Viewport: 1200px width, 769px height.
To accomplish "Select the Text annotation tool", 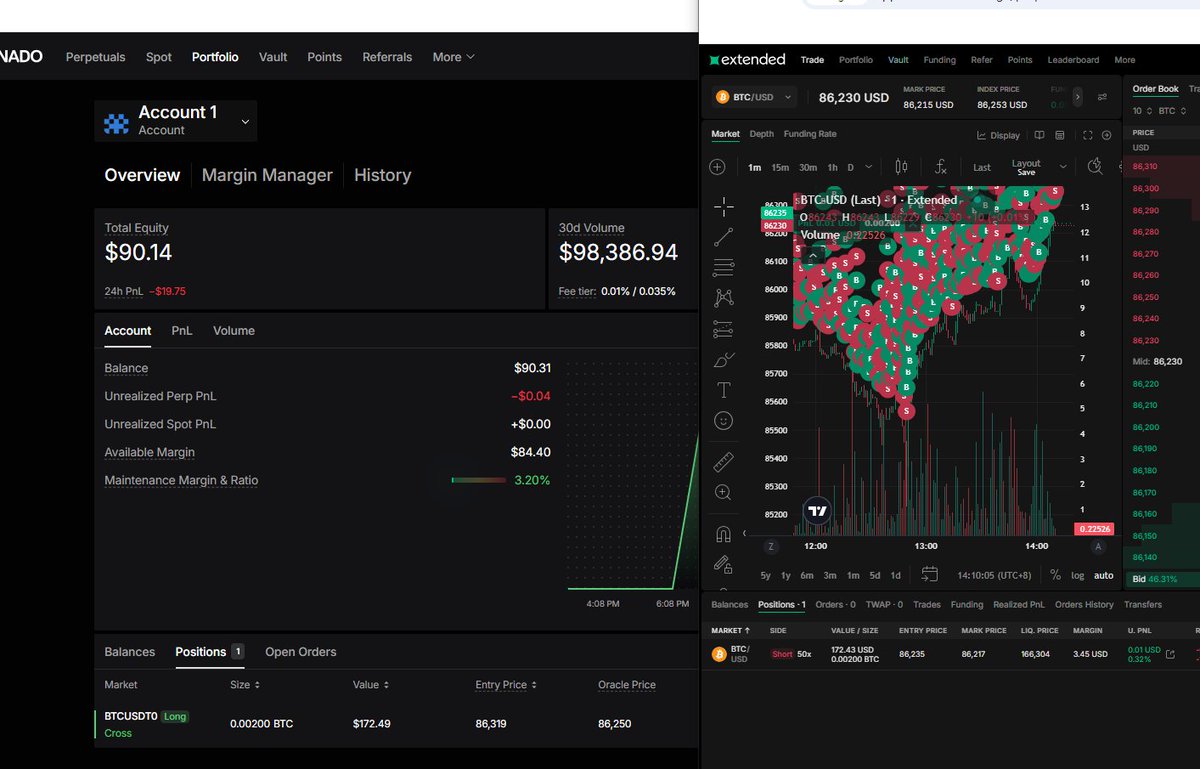I will 724,390.
